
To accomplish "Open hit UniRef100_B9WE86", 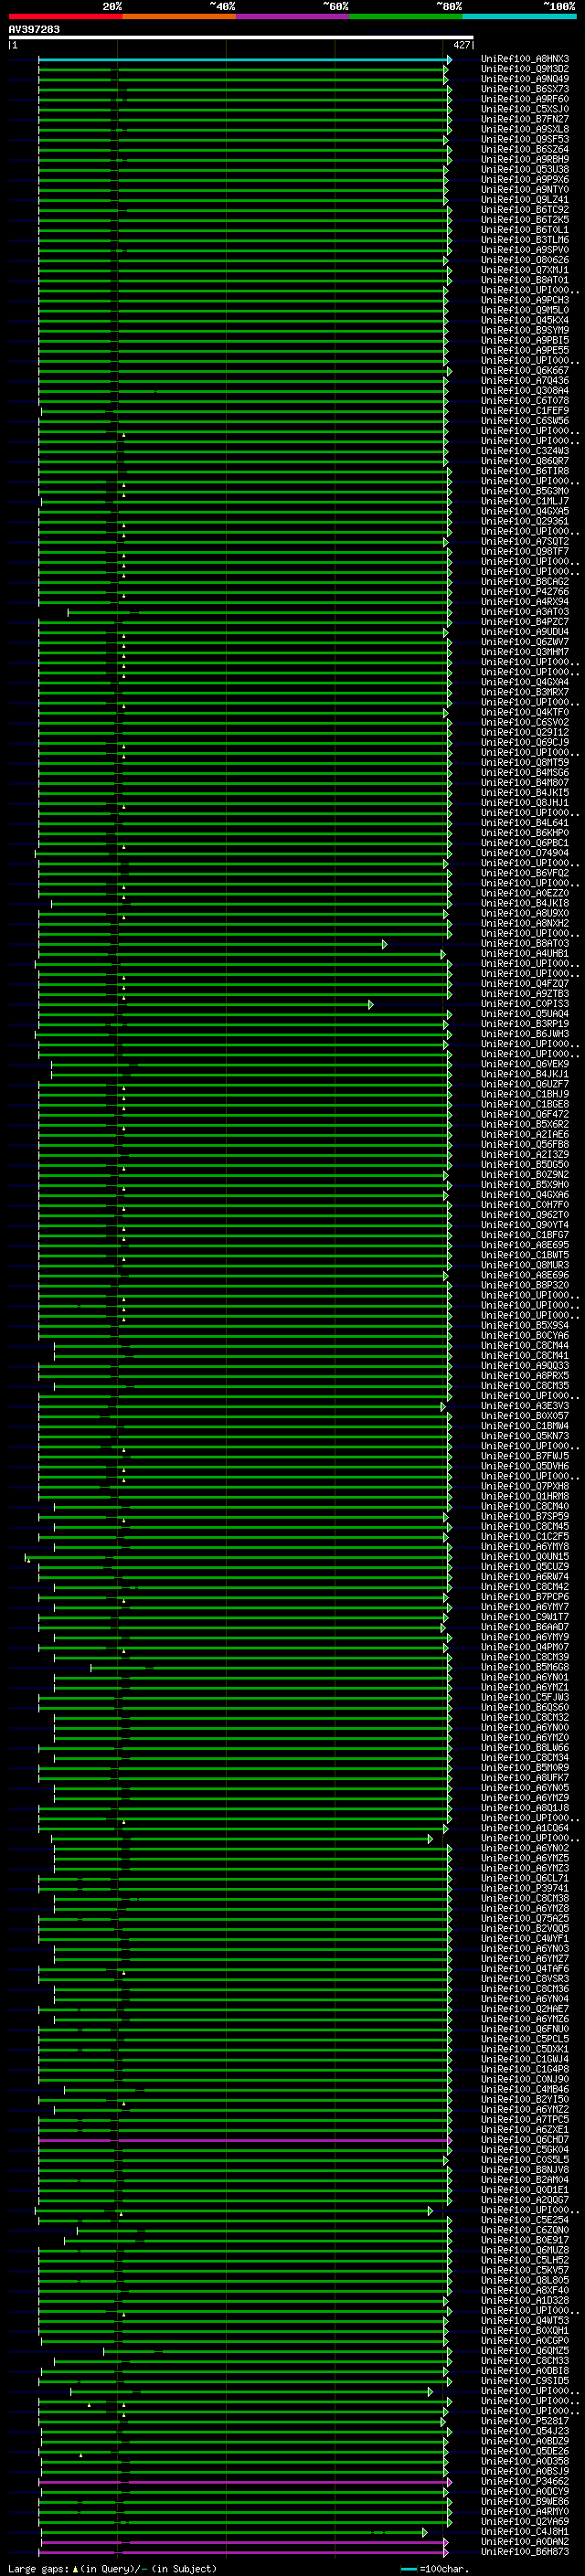I will [525, 2502].
